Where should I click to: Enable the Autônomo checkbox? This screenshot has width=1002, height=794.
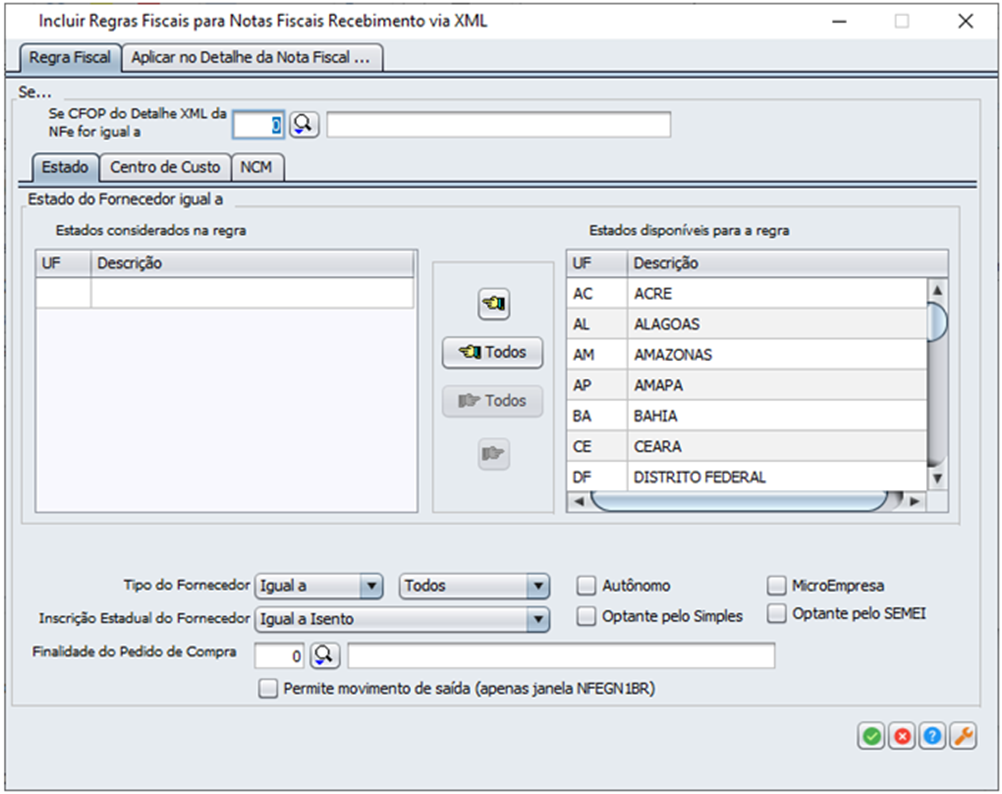587,586
